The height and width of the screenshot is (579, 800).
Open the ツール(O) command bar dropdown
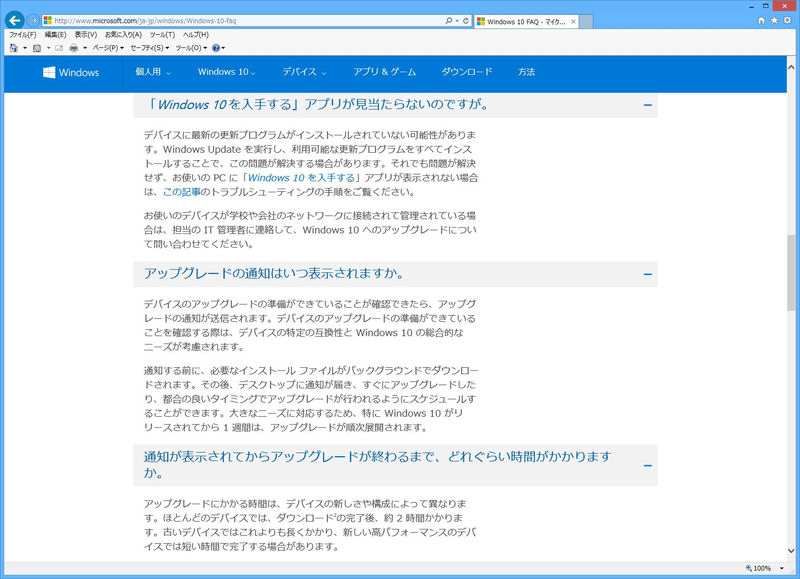click(x=191, y=48)
